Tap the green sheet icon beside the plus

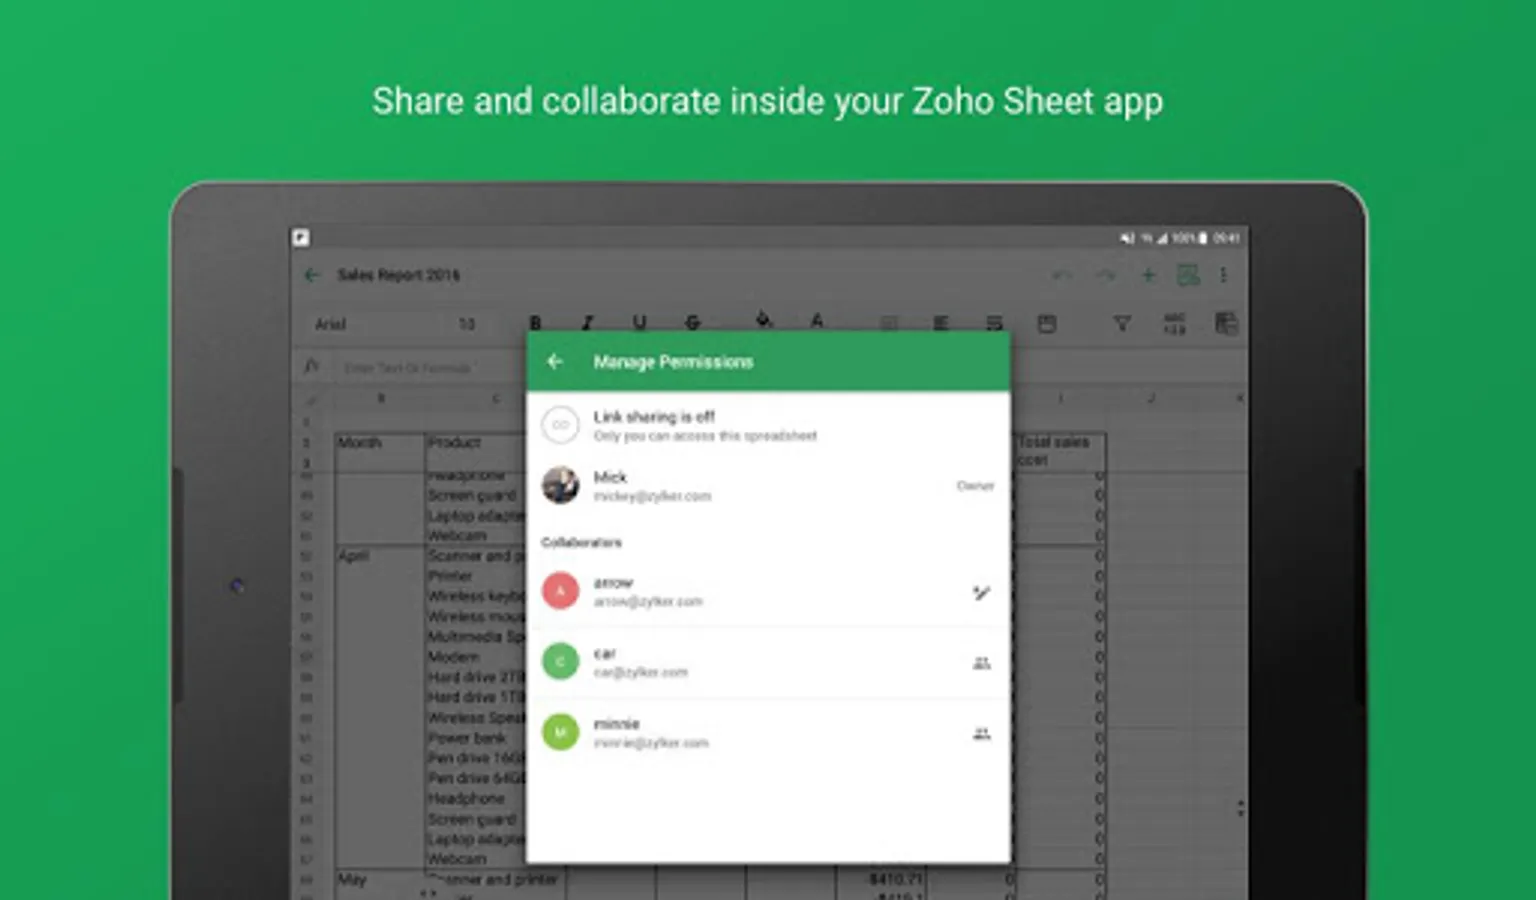click(1188, 275)
